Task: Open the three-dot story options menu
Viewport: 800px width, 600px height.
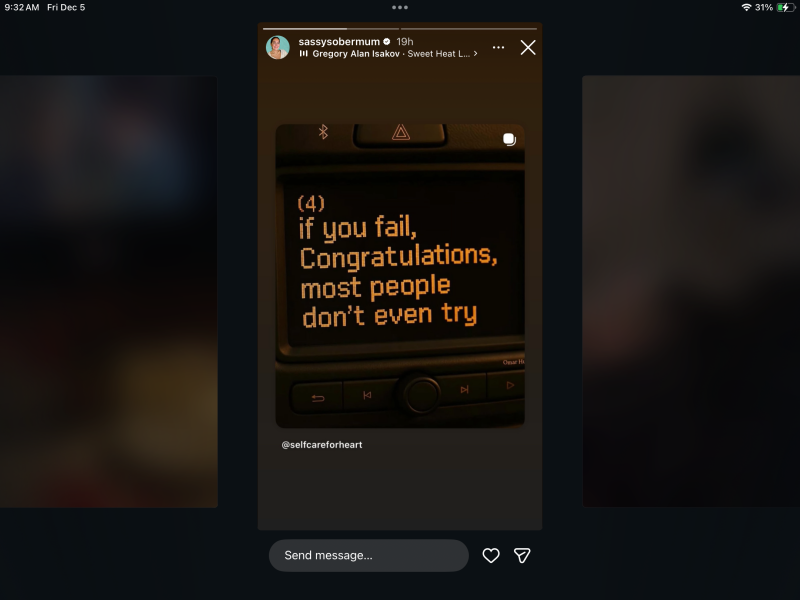Action: coord(498,47)
